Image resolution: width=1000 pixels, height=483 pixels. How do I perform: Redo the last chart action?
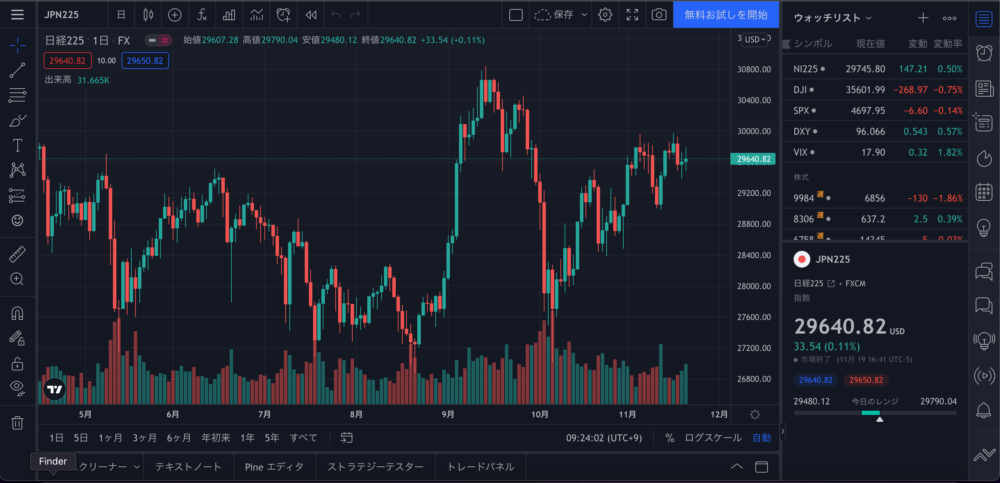355,14
